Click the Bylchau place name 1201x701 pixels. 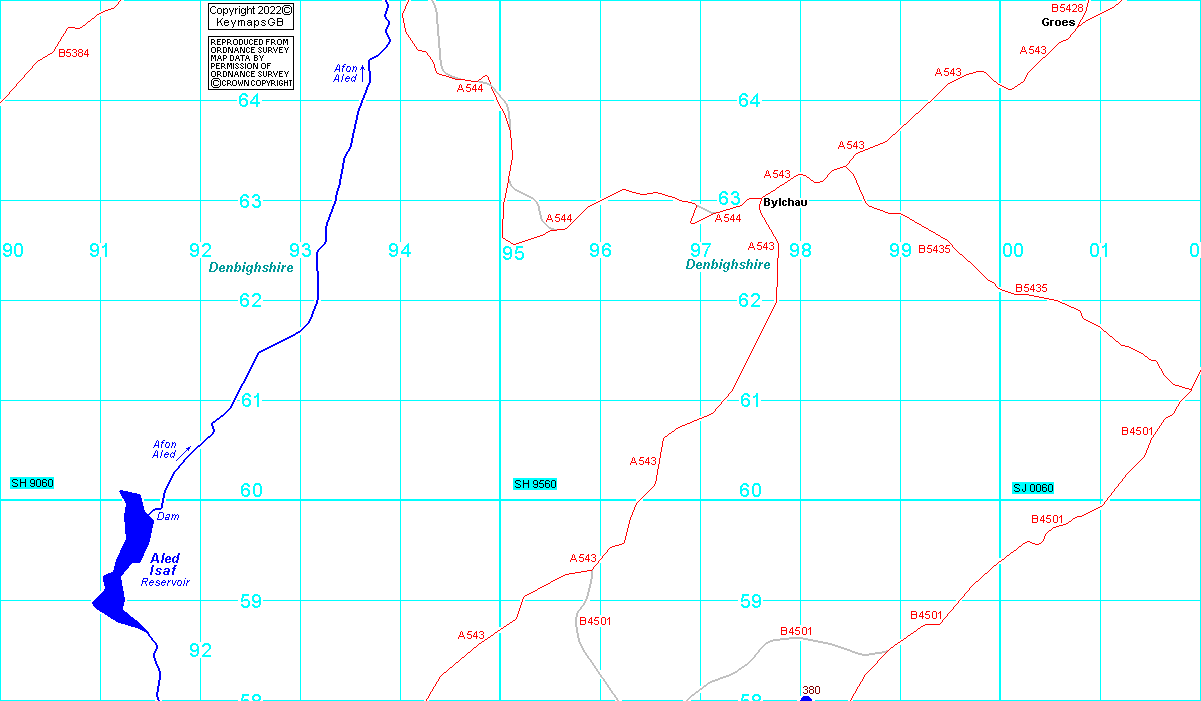click(x=785, y=202)
